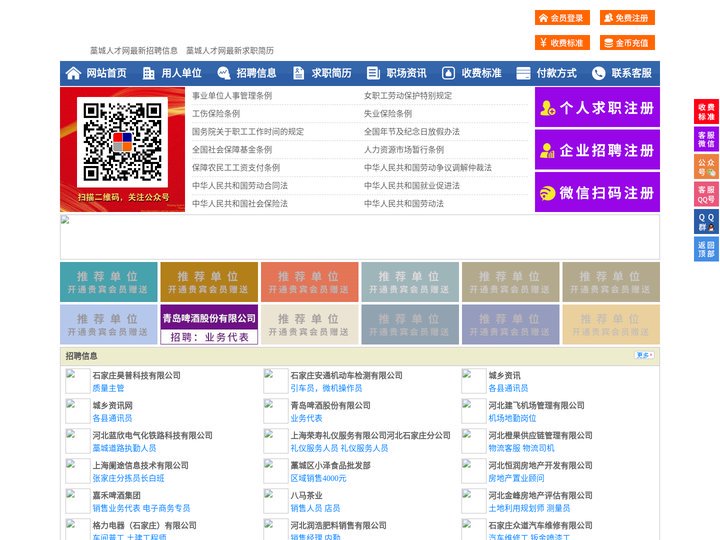Click the 更多 link in 招聘信息 header

[644, 355]
